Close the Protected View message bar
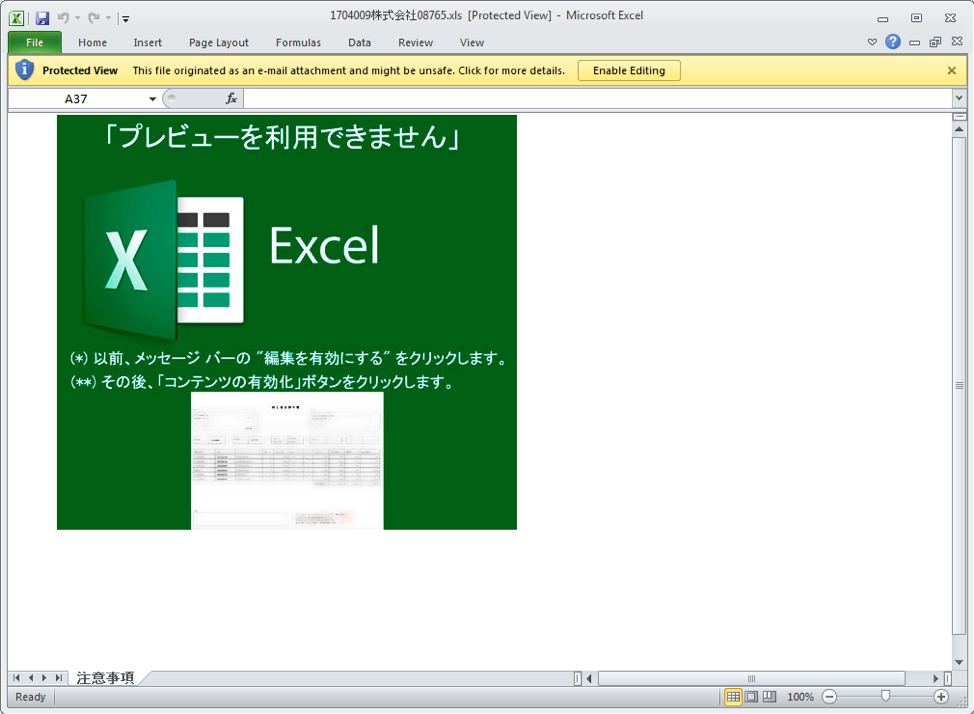This screenshot has height=714, width=974. (x=952, y=70)
